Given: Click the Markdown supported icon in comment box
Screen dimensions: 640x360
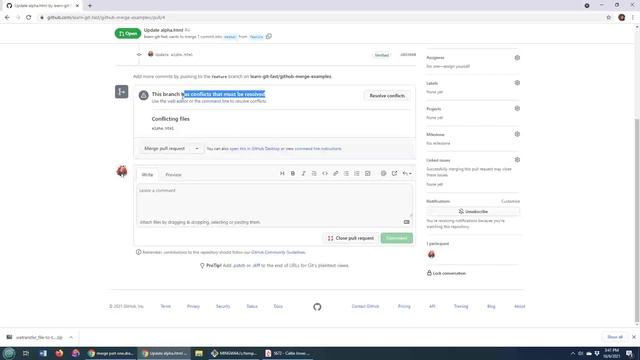Looking at the screenshot, I should click(407, 222).
